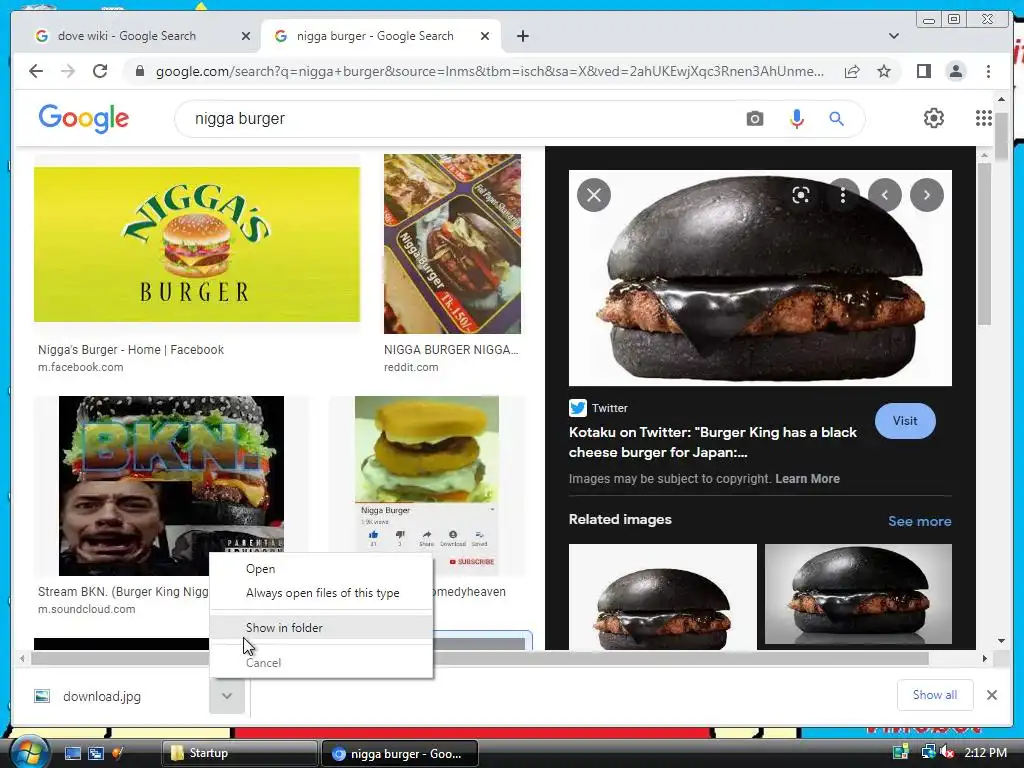Close the dove wiki tab
The height and width of the screenshot is (768, 1024).
coord(246,36)
